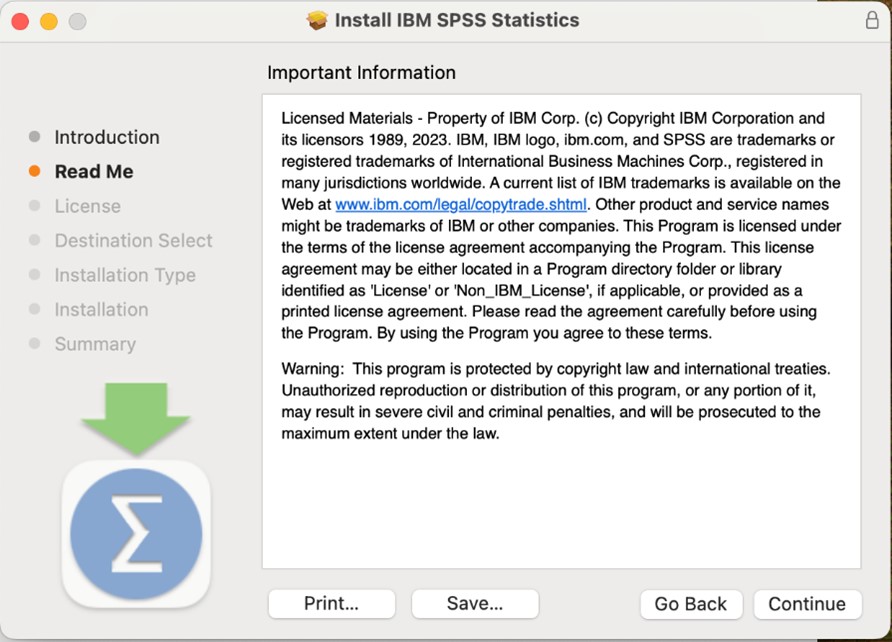Screen dimensions: 892x642
Task: Click the Introduction step bullet dot
Action: click(x=35, y=137)
